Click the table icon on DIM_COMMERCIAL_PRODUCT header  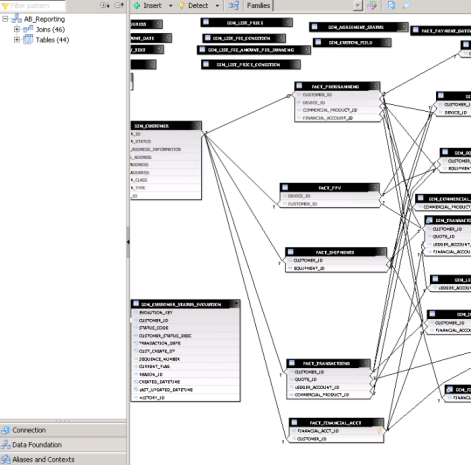click(421, 198)
